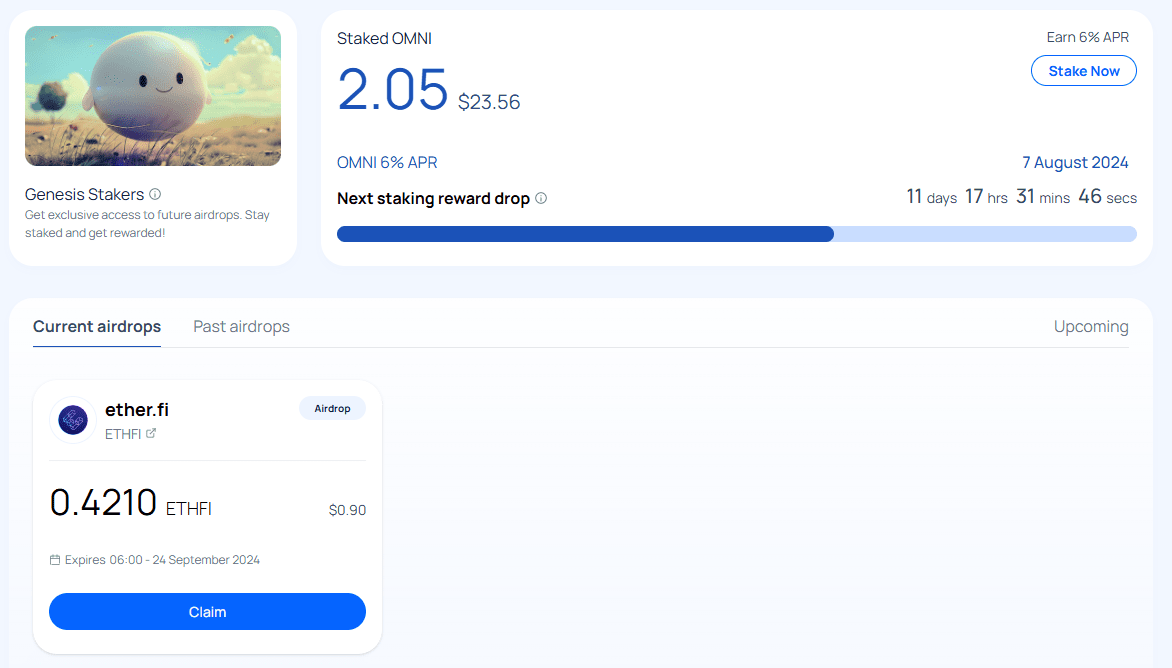Click the ether.fi round logo icon
The image size is (1172, 668).
coord(73,420)
